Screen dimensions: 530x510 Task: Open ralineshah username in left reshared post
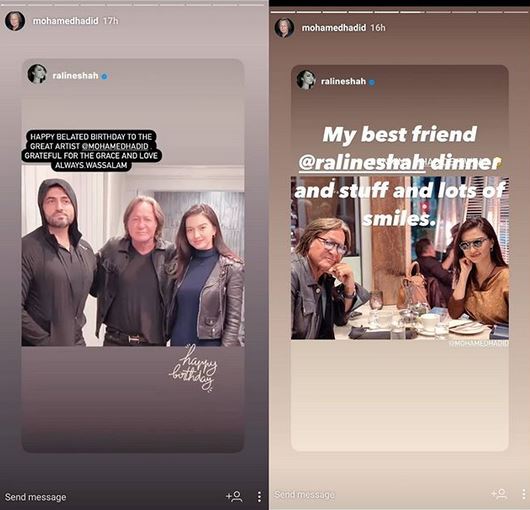pos(75,75)
